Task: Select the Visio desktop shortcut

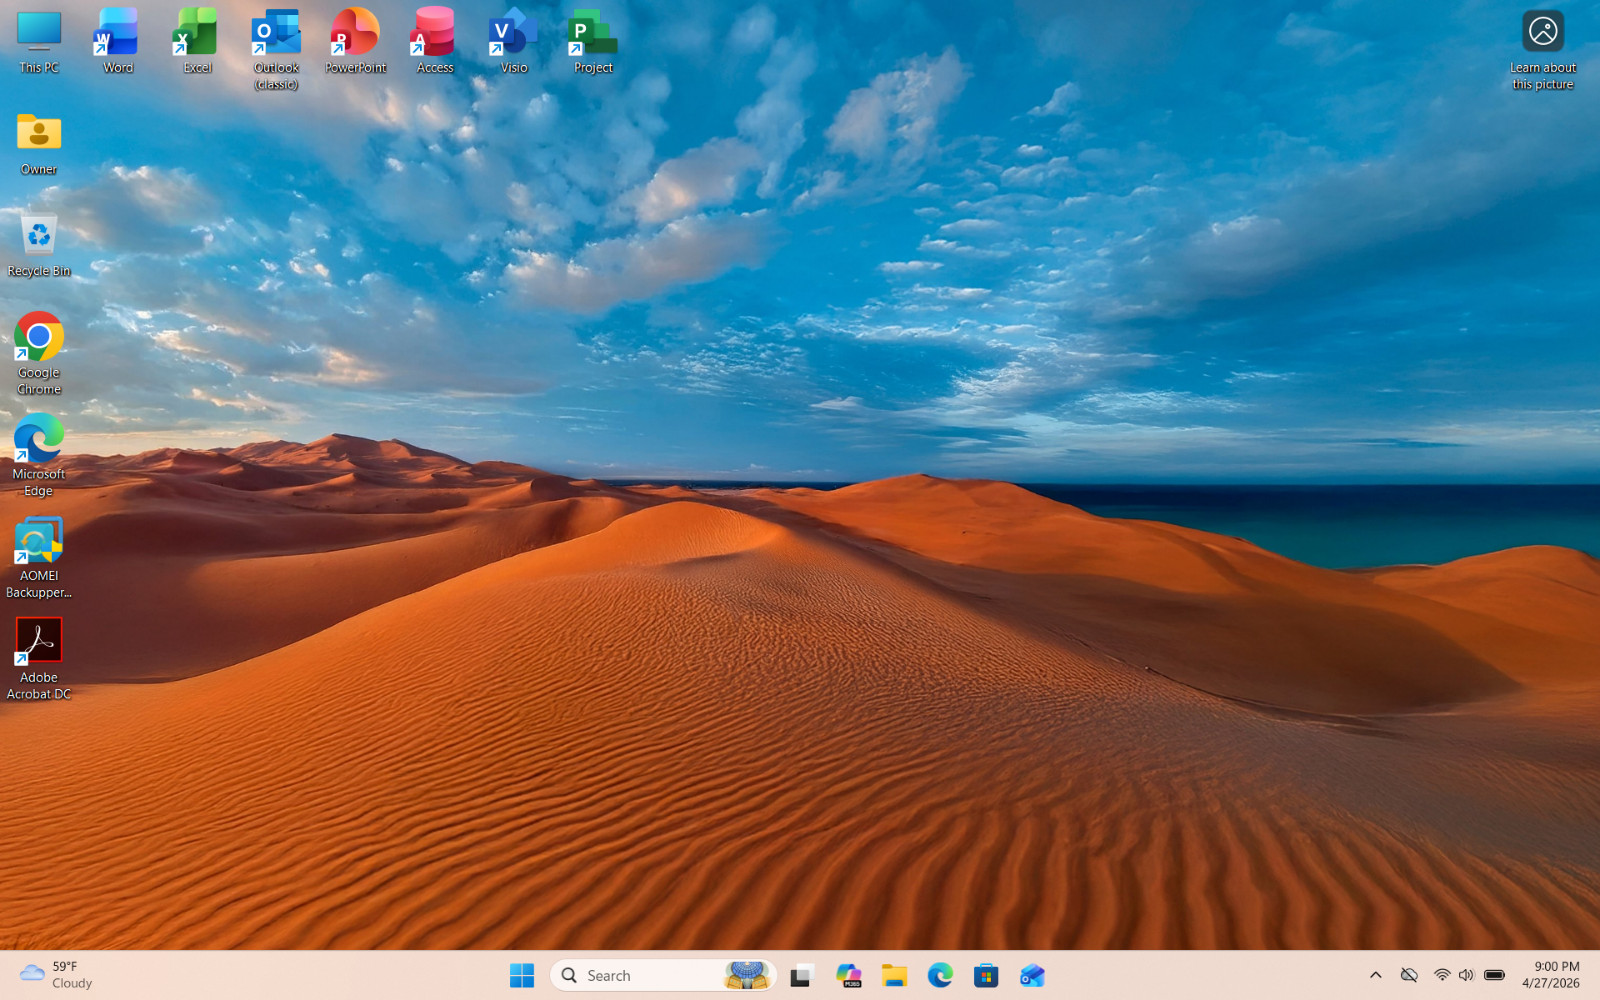Action: coord(514,41)
